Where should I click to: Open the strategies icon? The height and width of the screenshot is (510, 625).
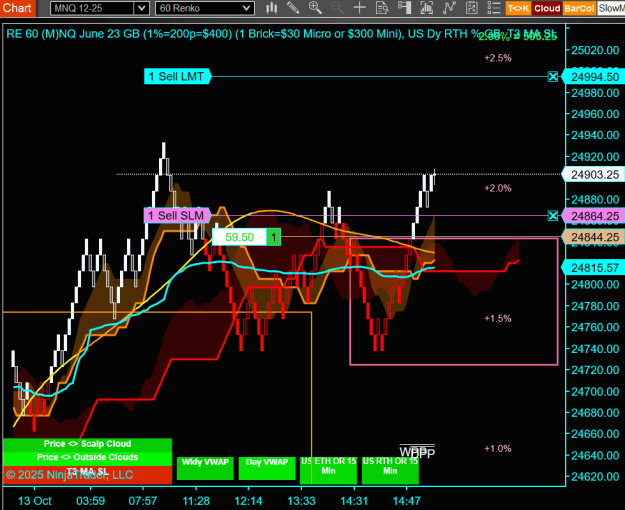(x=472, y=8)
